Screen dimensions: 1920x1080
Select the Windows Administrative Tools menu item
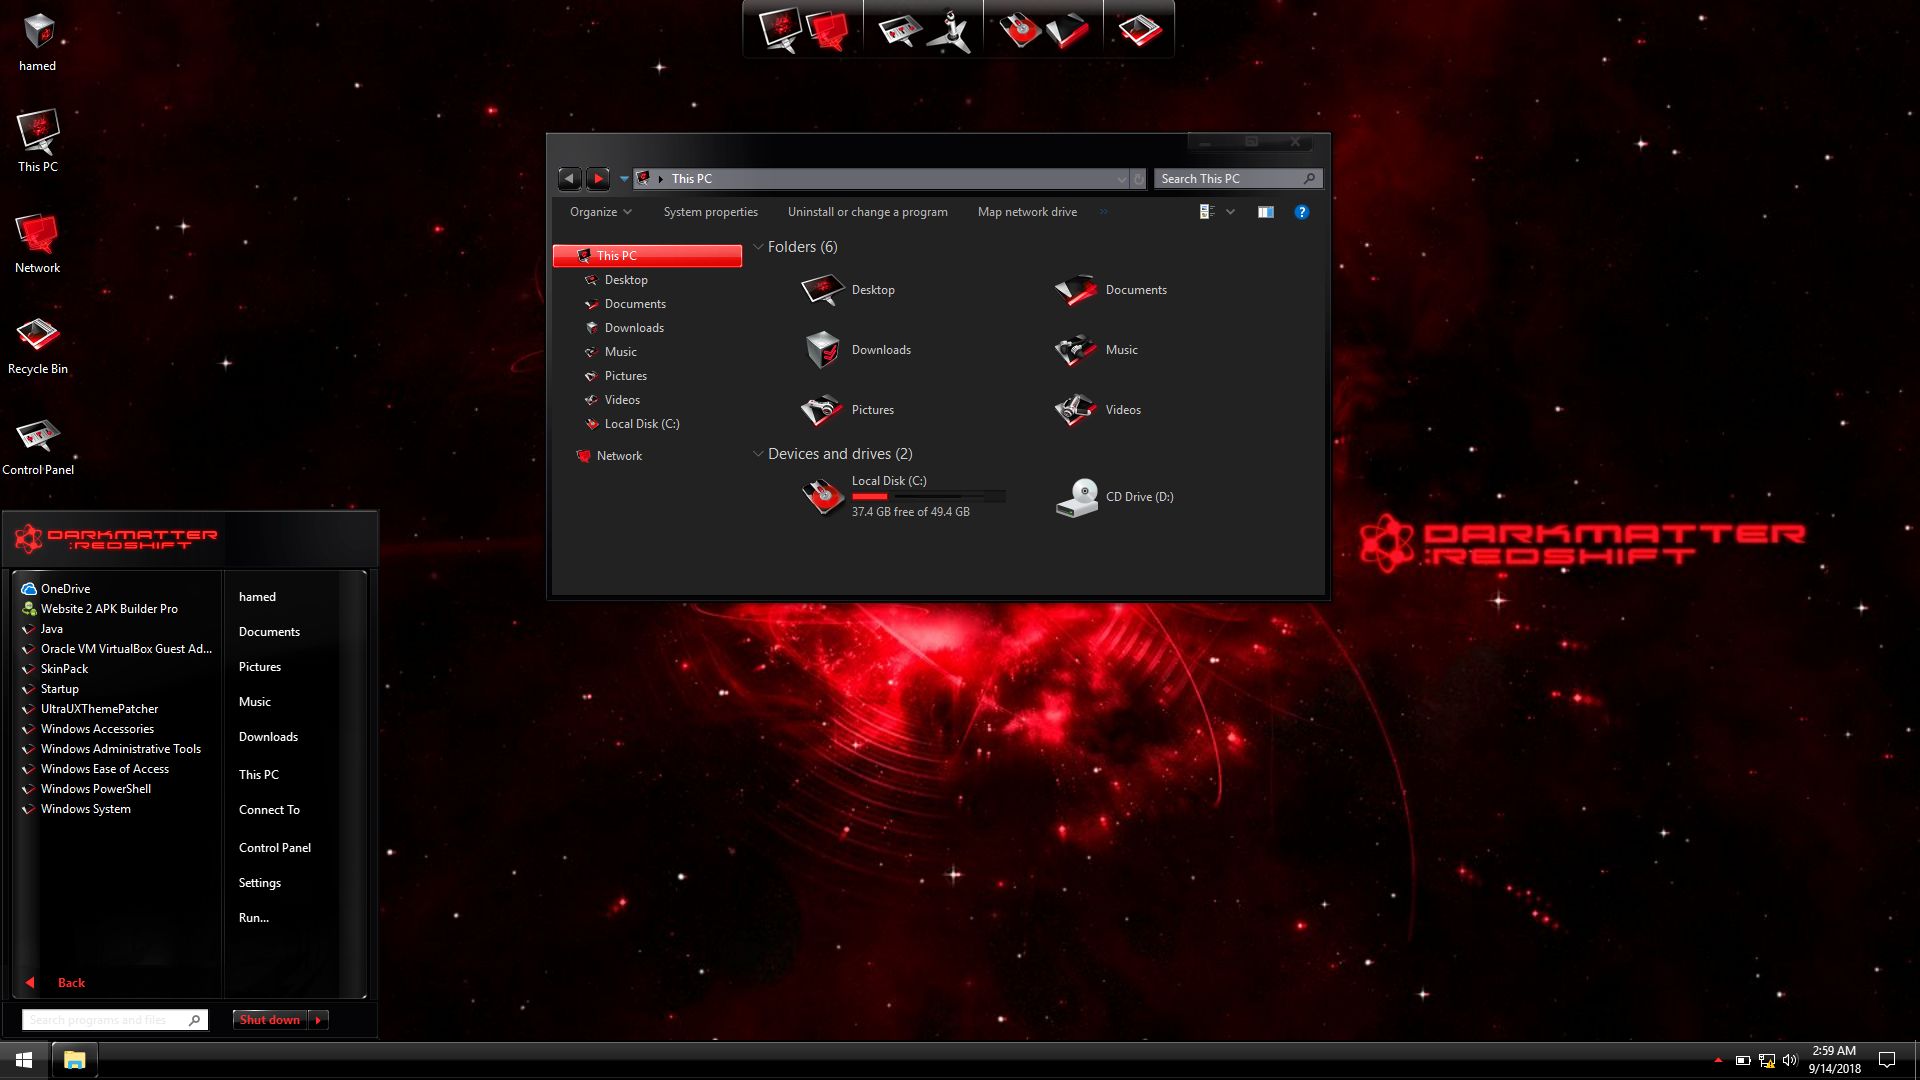click(120, 748)
